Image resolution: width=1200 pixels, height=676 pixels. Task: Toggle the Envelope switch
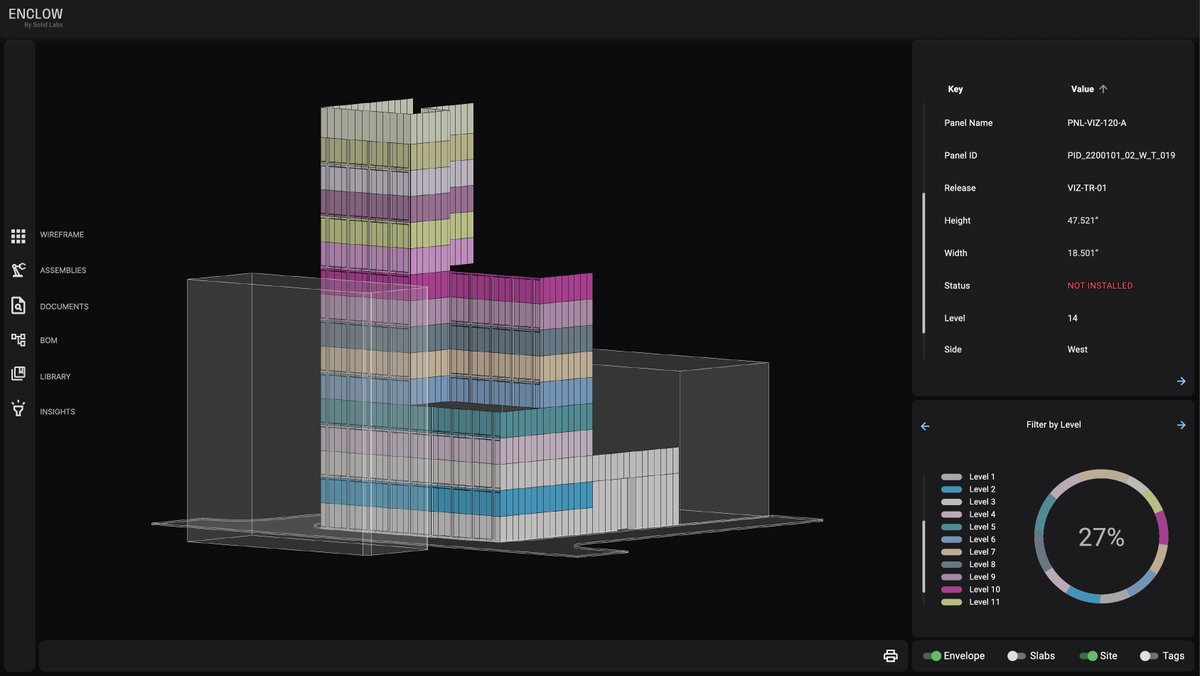[932, 656]
